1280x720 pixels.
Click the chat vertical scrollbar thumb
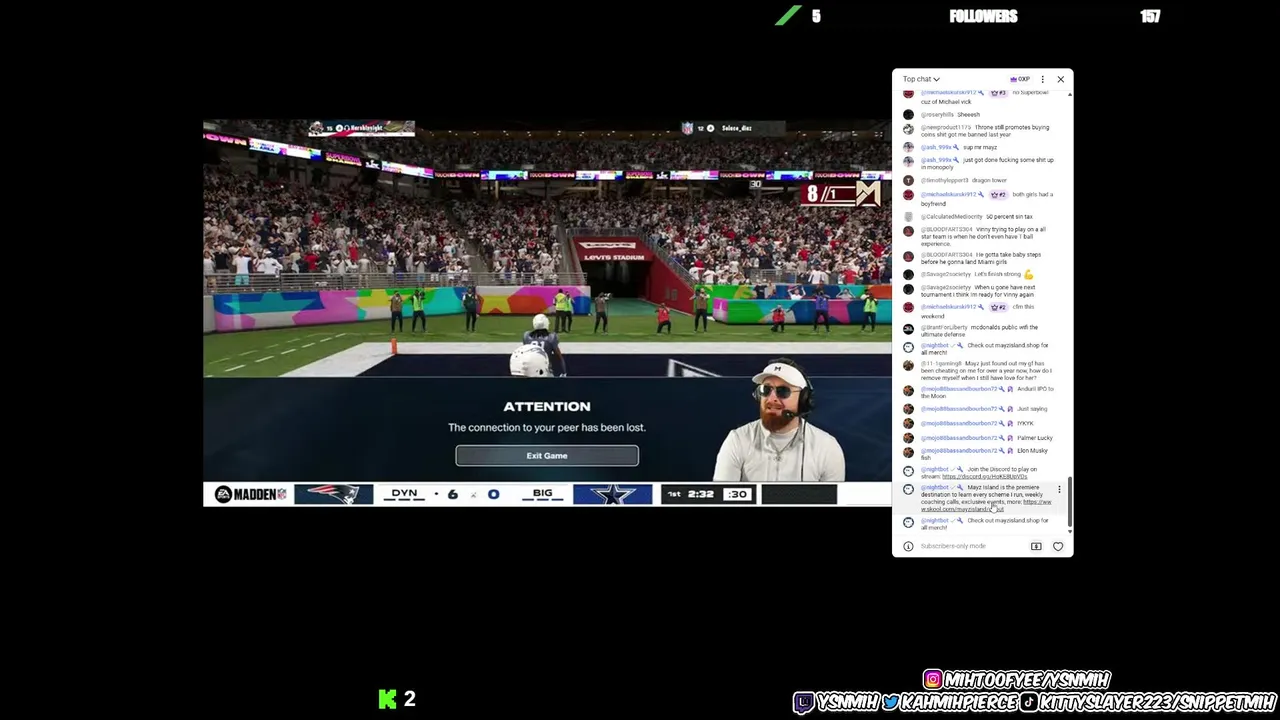point(1070,502)
